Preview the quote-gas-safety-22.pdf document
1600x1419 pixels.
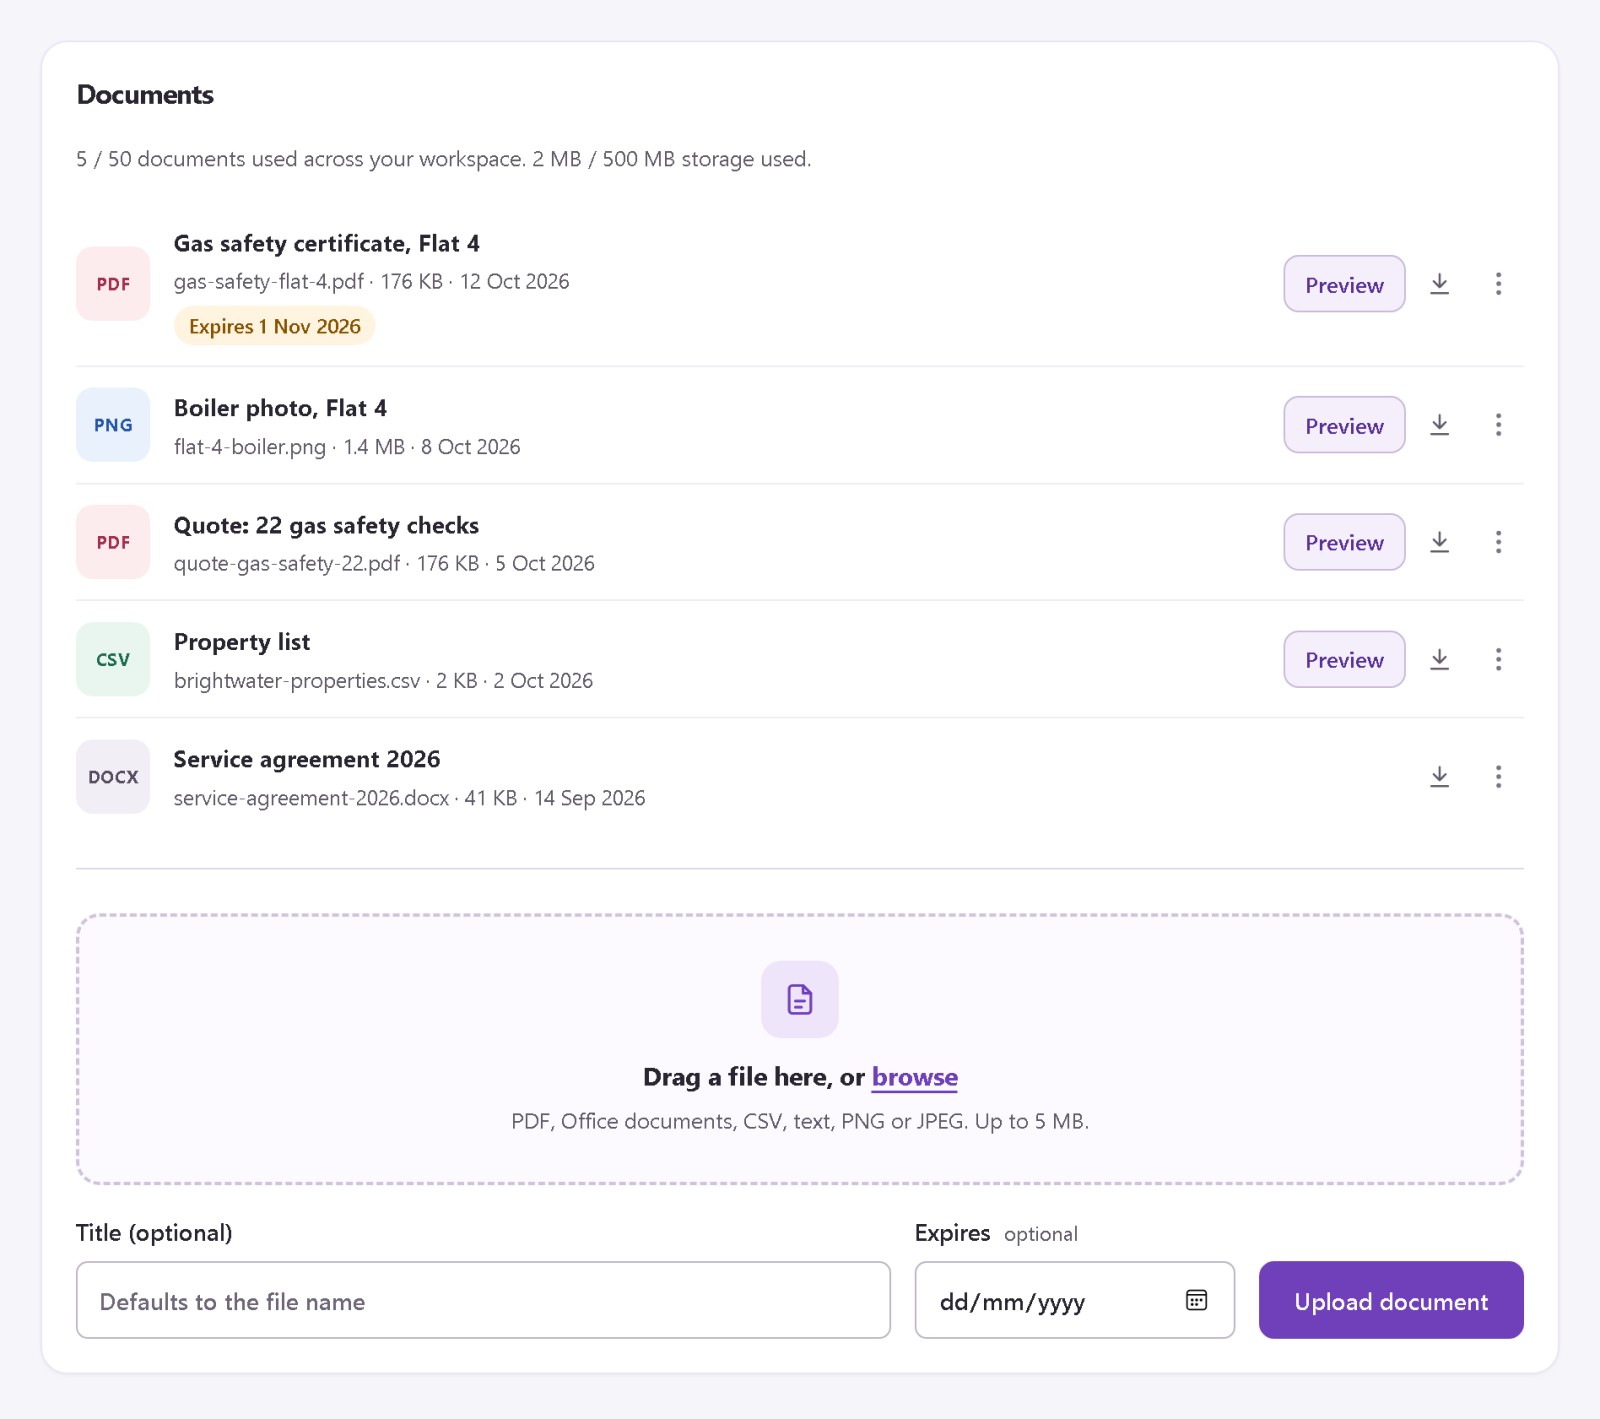pyautogui.click(x=1344, y=542)
